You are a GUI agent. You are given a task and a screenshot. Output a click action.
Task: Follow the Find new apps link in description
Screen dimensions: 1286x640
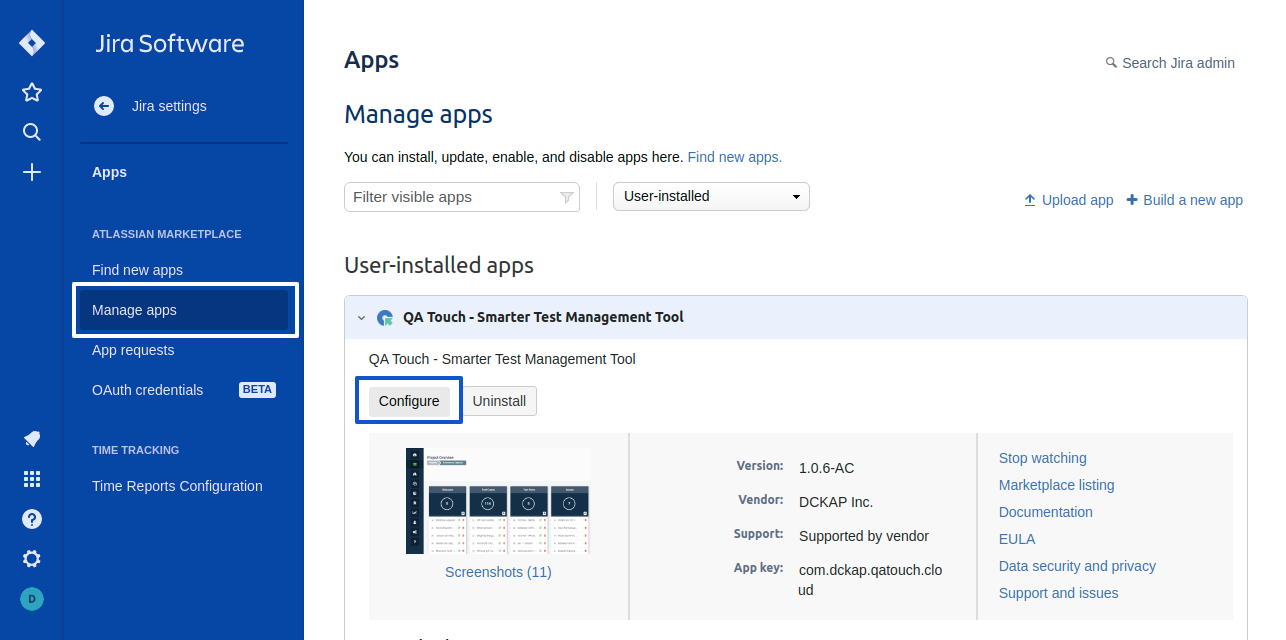click(735, 157)
